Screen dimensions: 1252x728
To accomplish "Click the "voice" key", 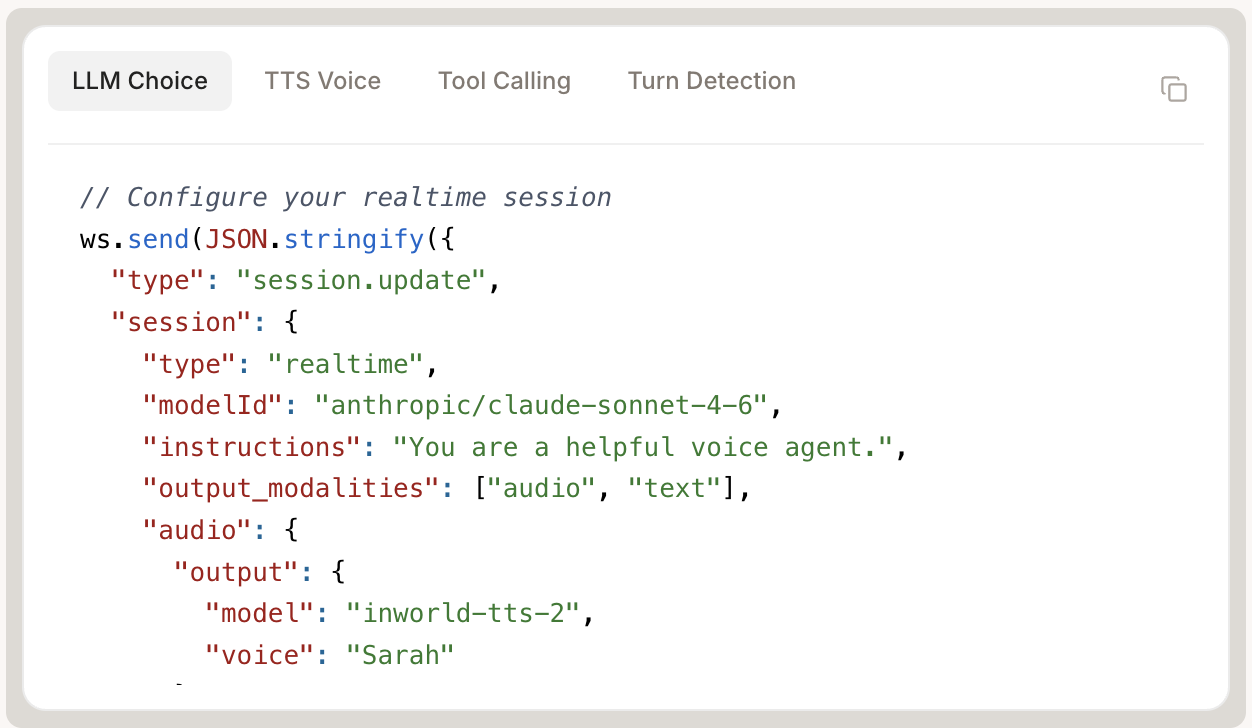I will [x=260, y=655].
